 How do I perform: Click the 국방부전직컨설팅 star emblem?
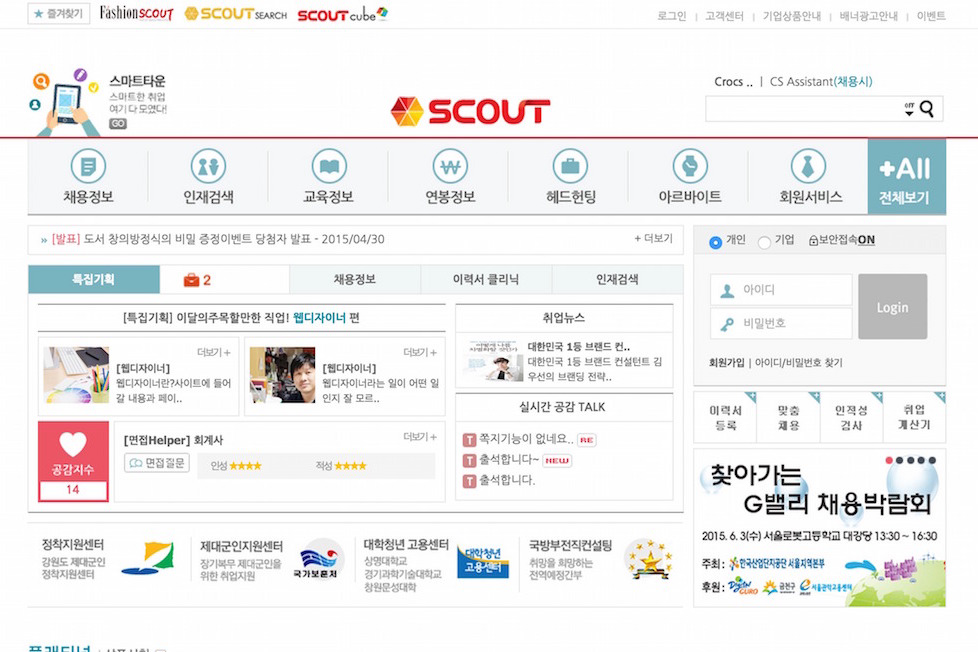coord(649,559)
